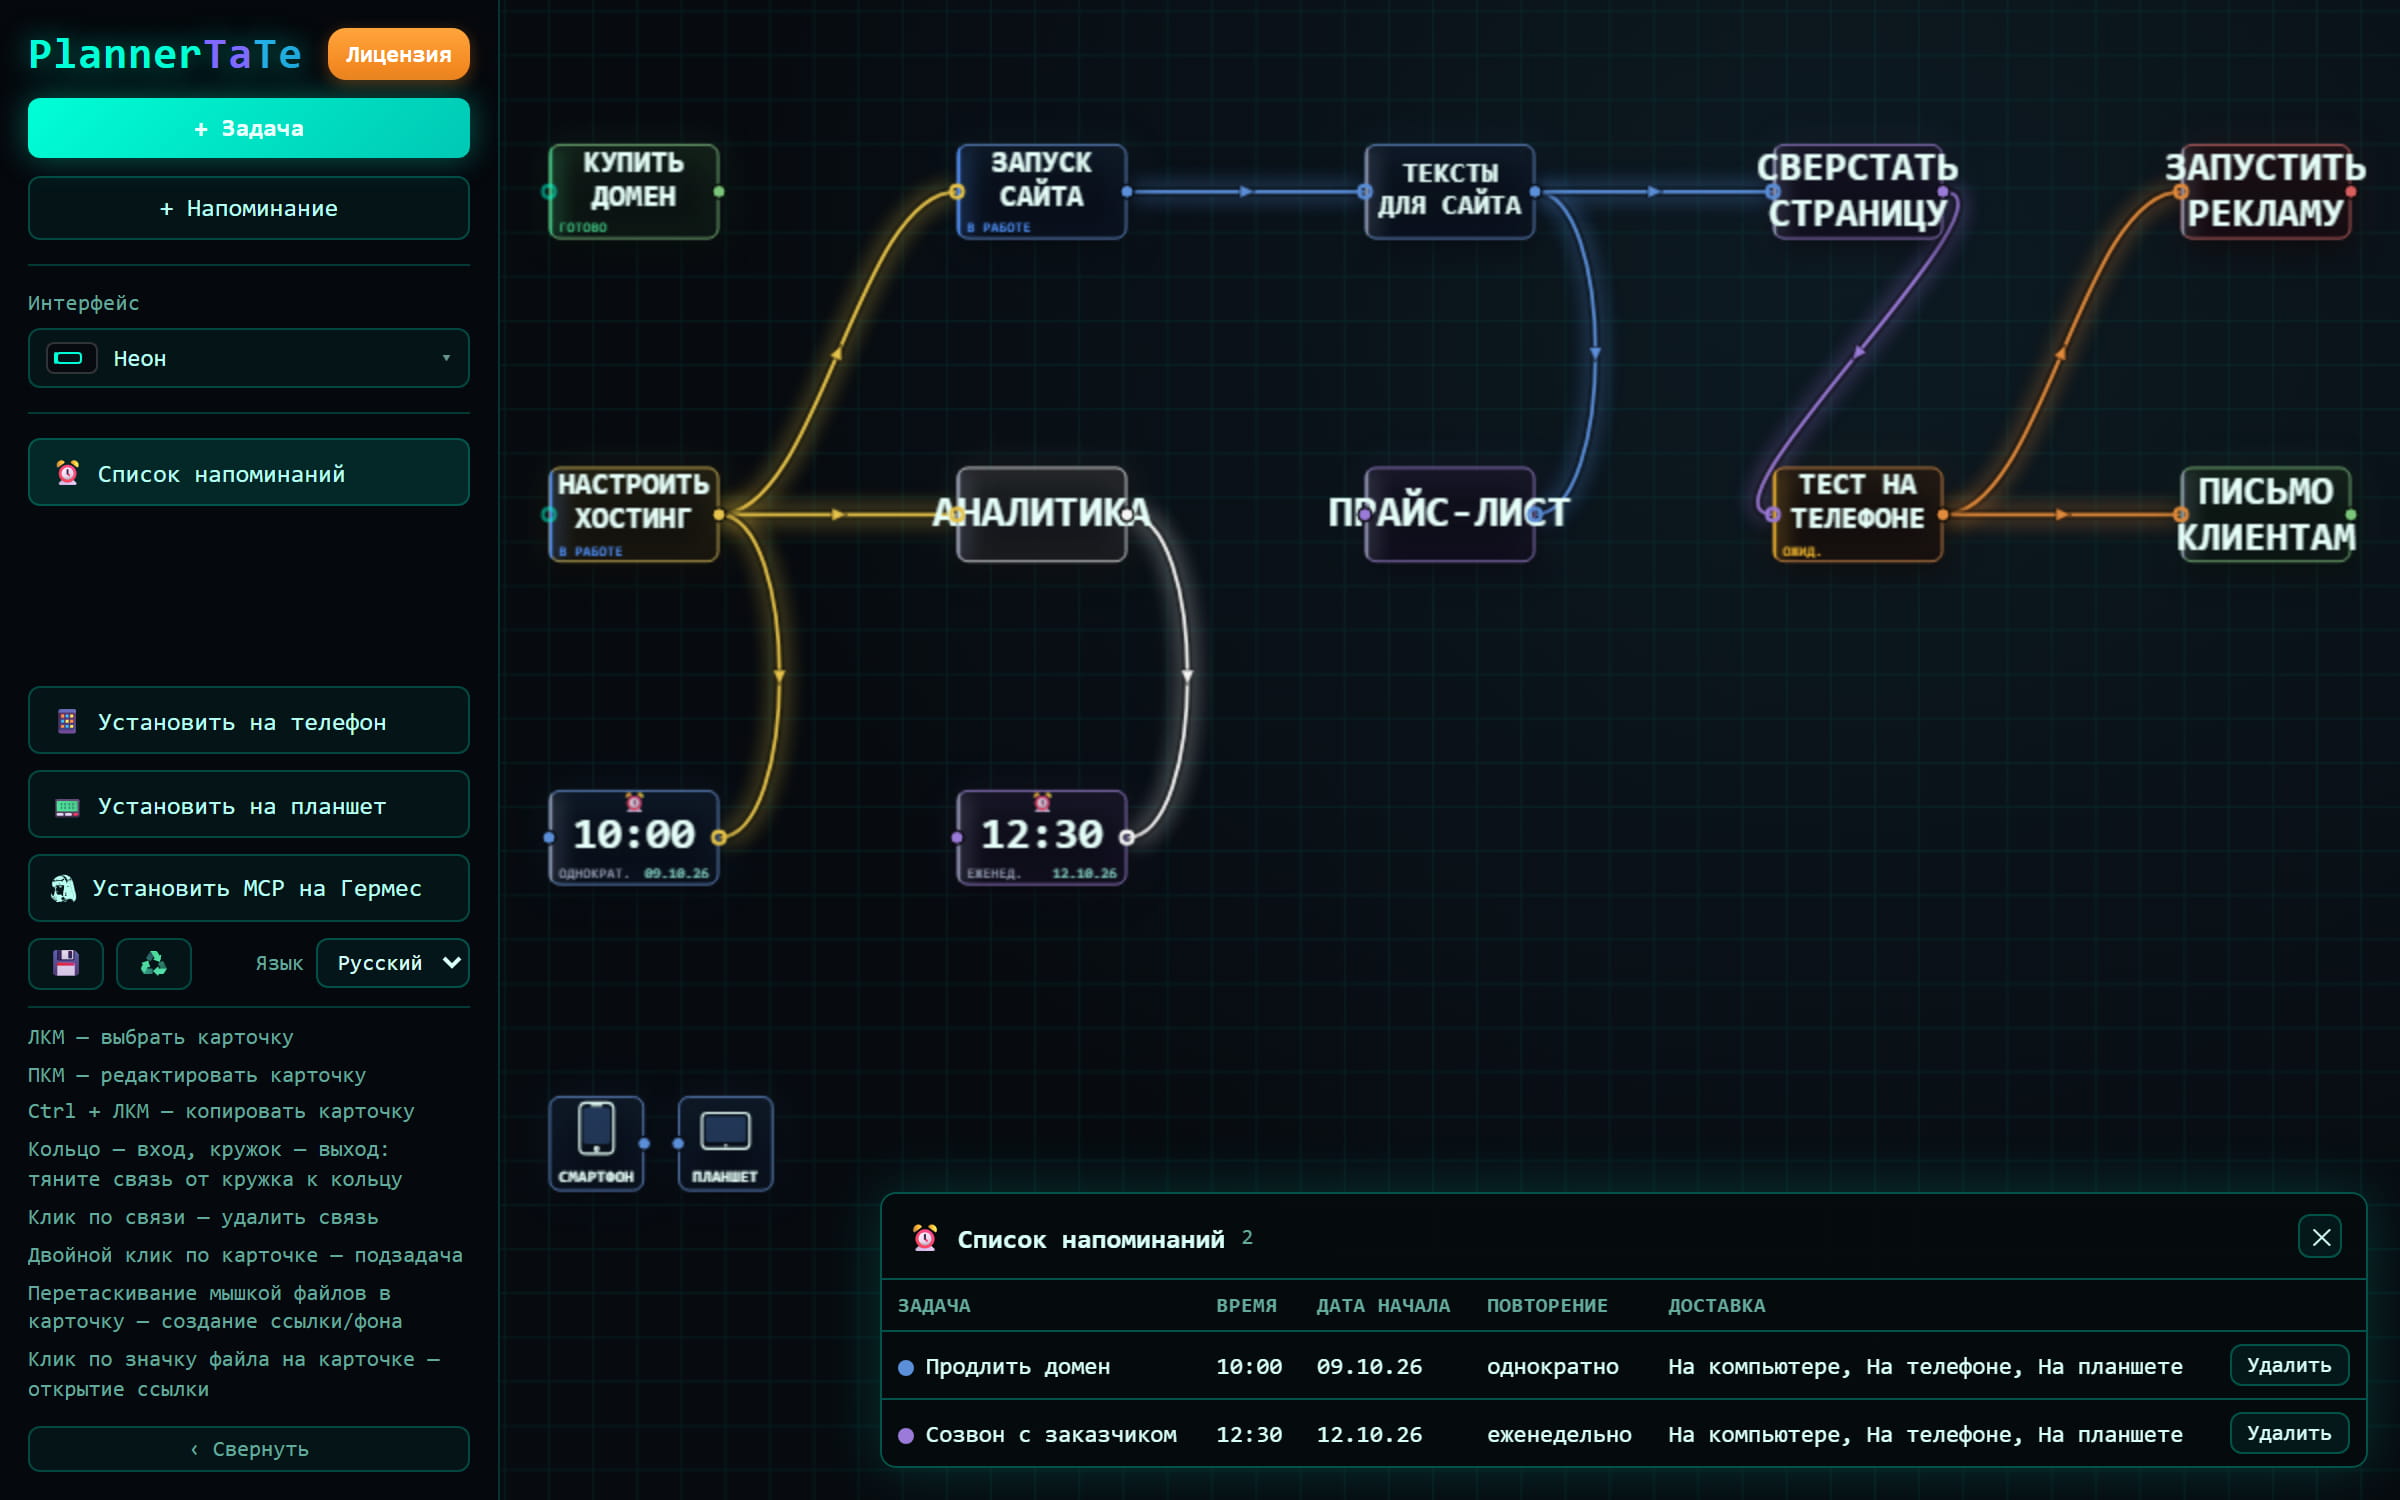
Task: Open the Интерфейс theme dropdown showing Неон
Action: pos(249,358)
